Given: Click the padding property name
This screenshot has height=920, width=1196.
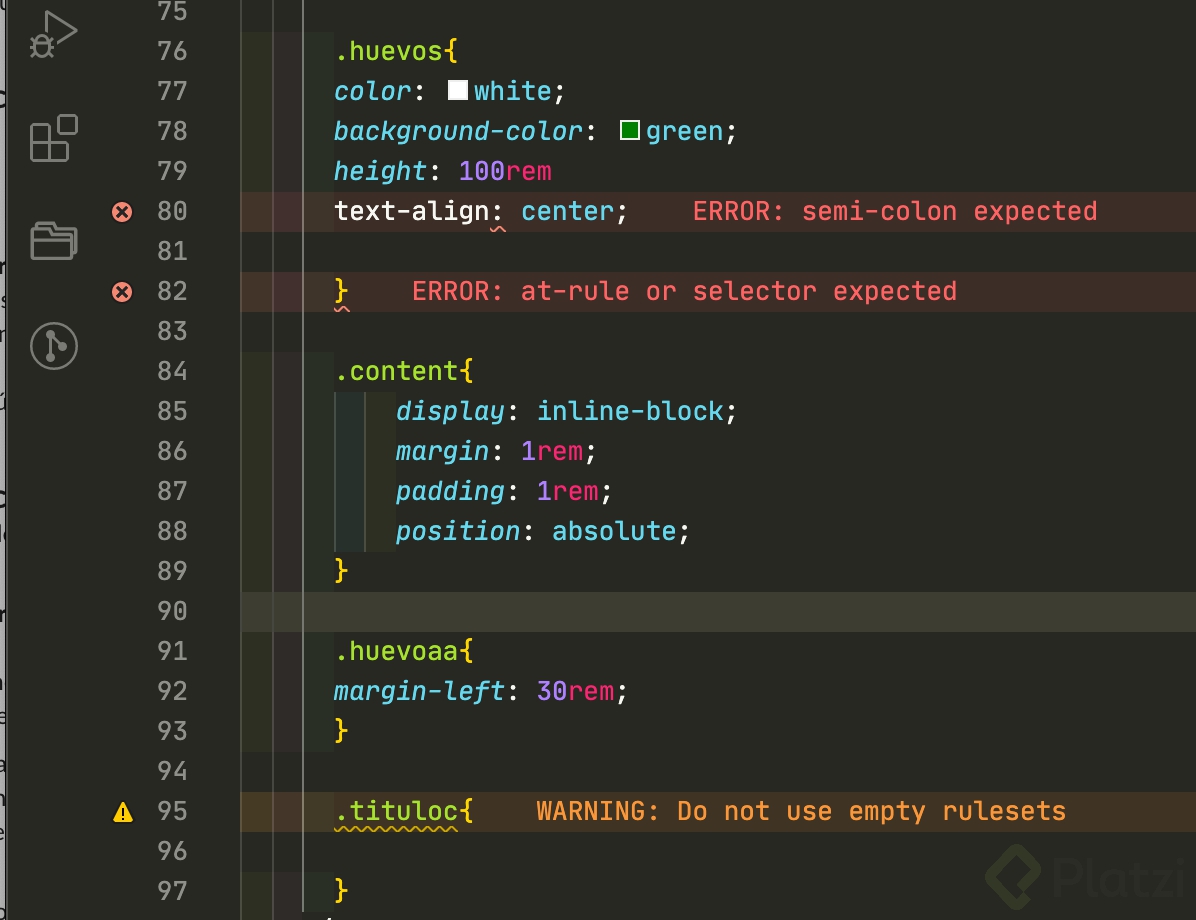Looking at the screenshot, I should pyautogui.click(x=450, y=491).
